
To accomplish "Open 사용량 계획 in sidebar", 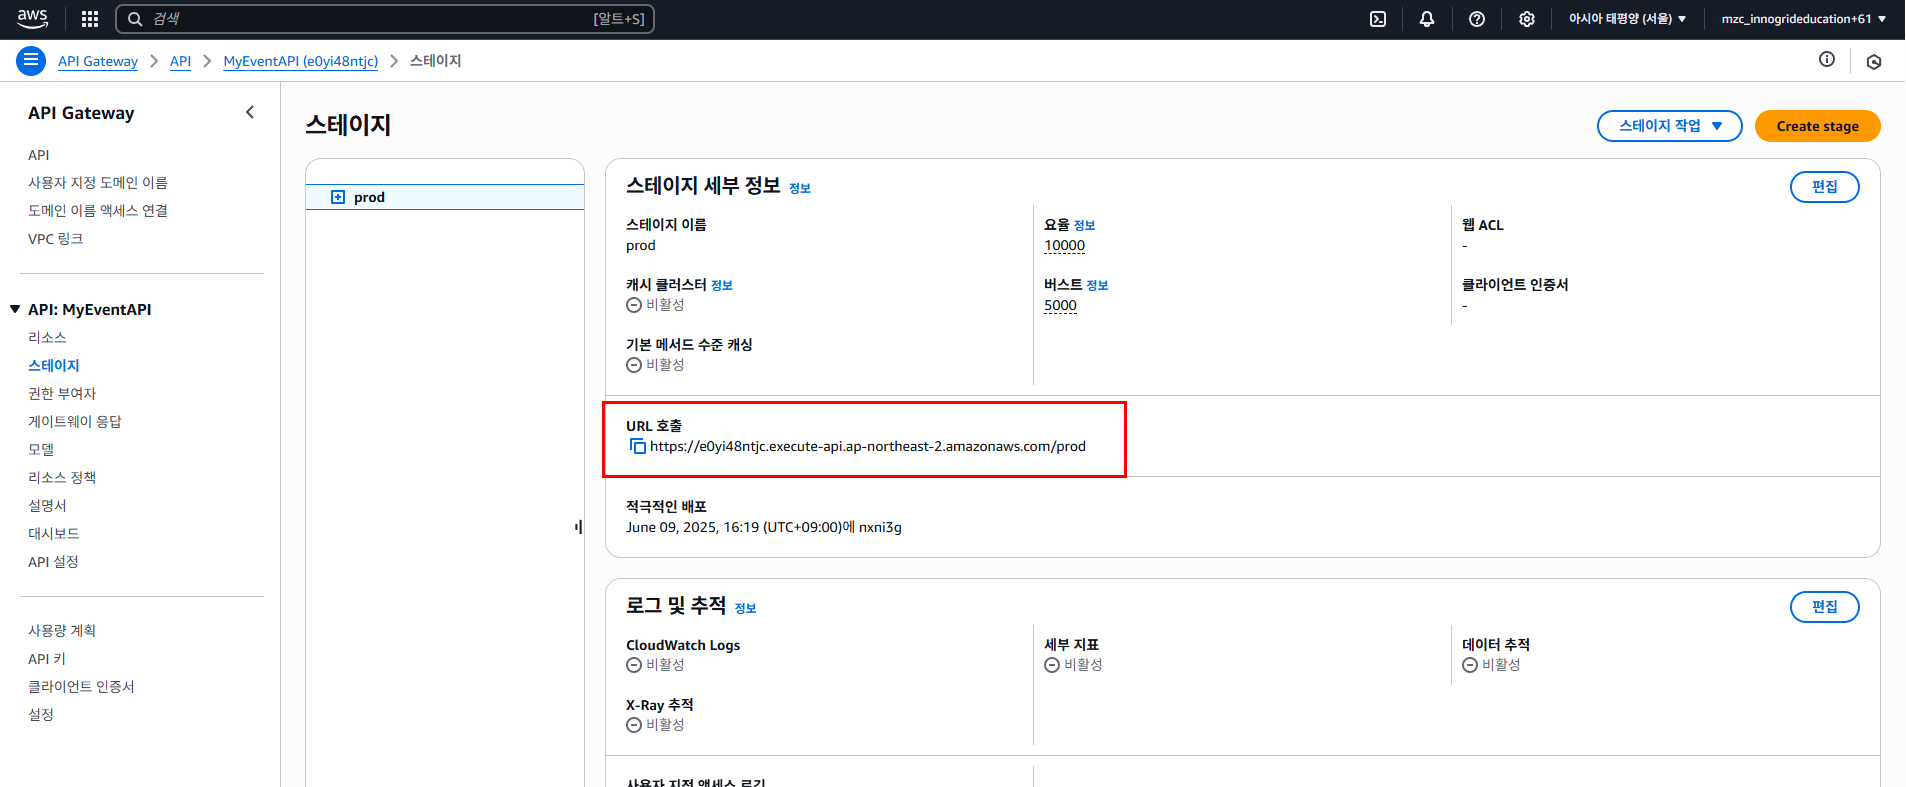I will 62,631.
